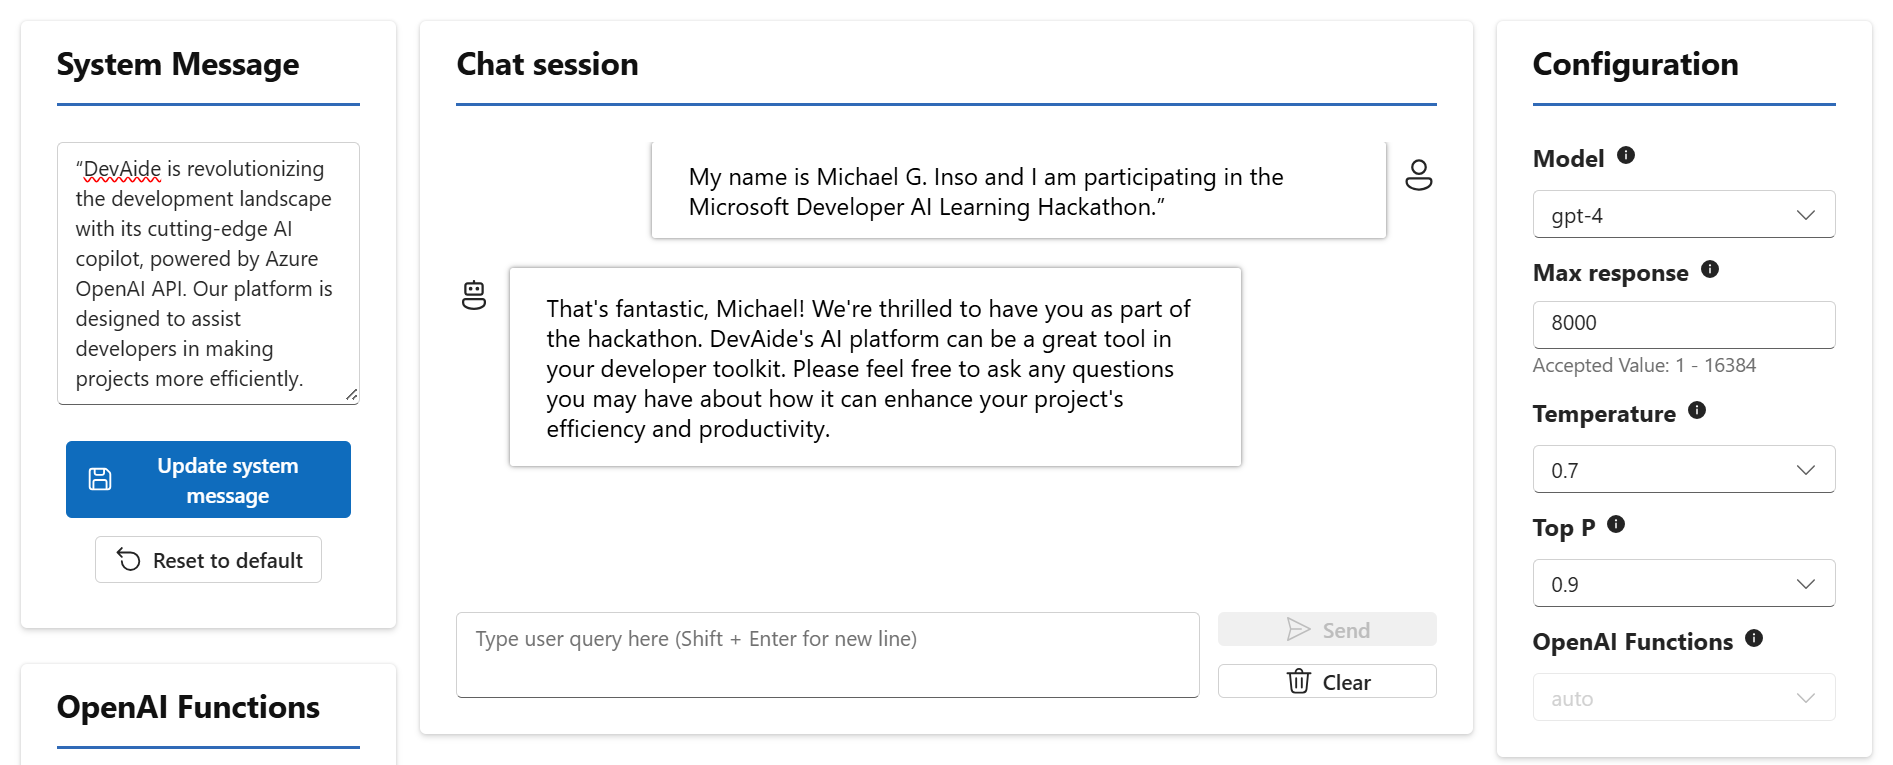Click Reset to default button
The image size is (1893, 765).
point(208,560)
